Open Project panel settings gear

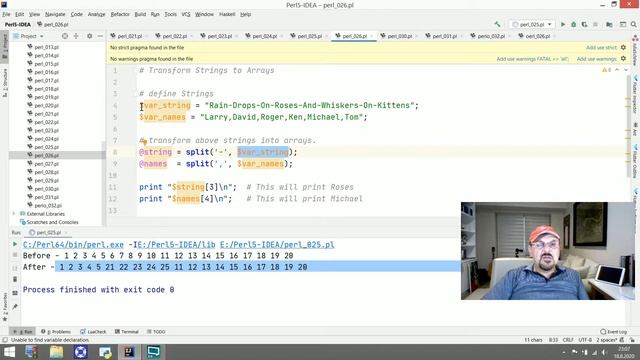click(x=89, y=36)
